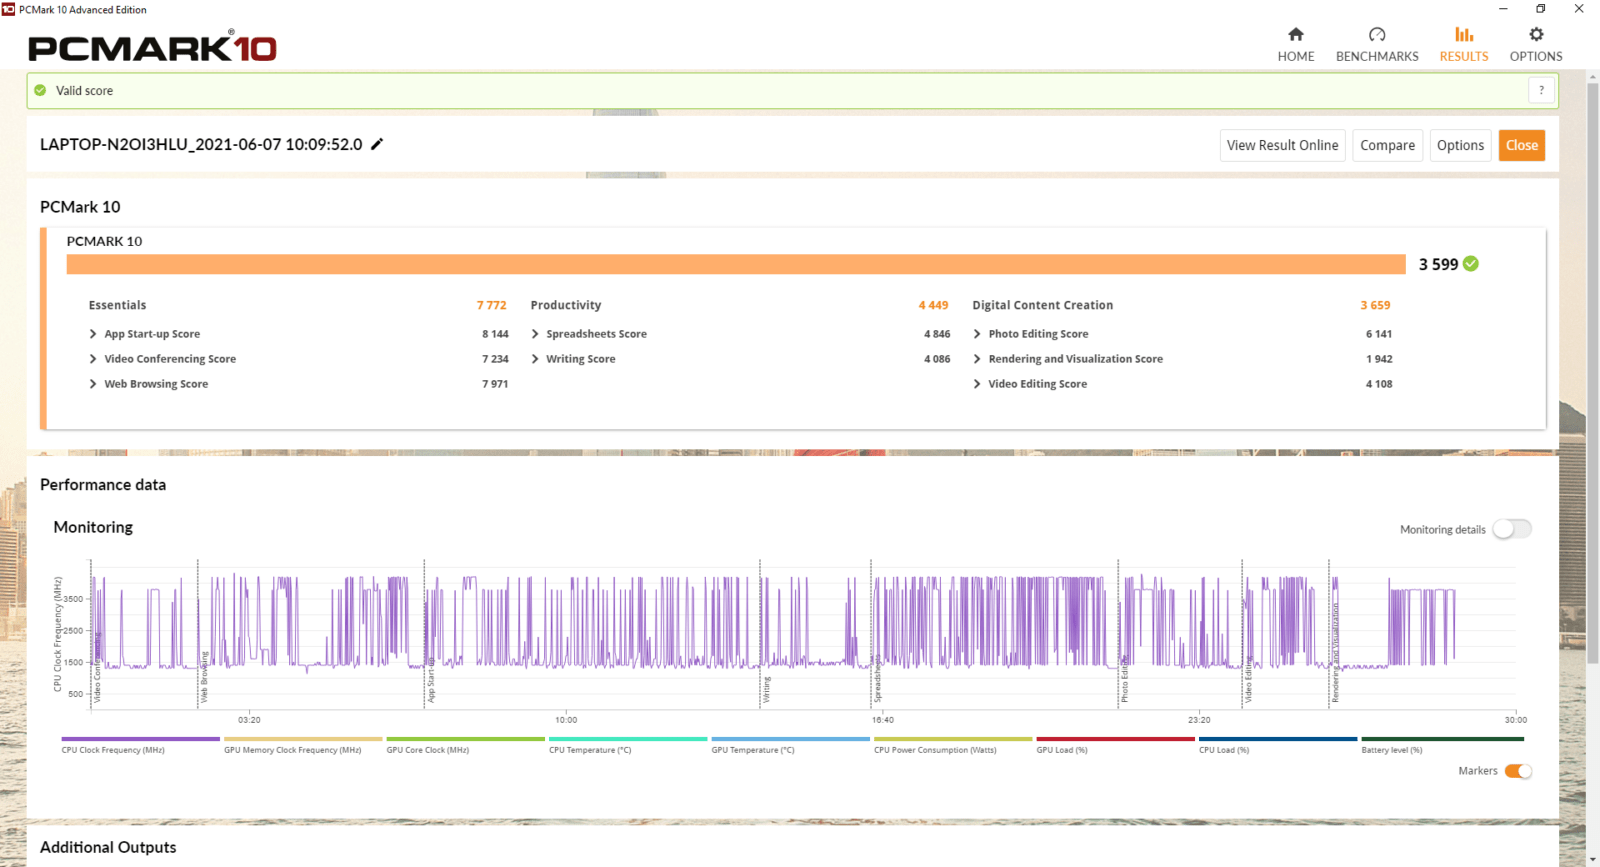Expand Spreadsheets Score details

[535, 334]
